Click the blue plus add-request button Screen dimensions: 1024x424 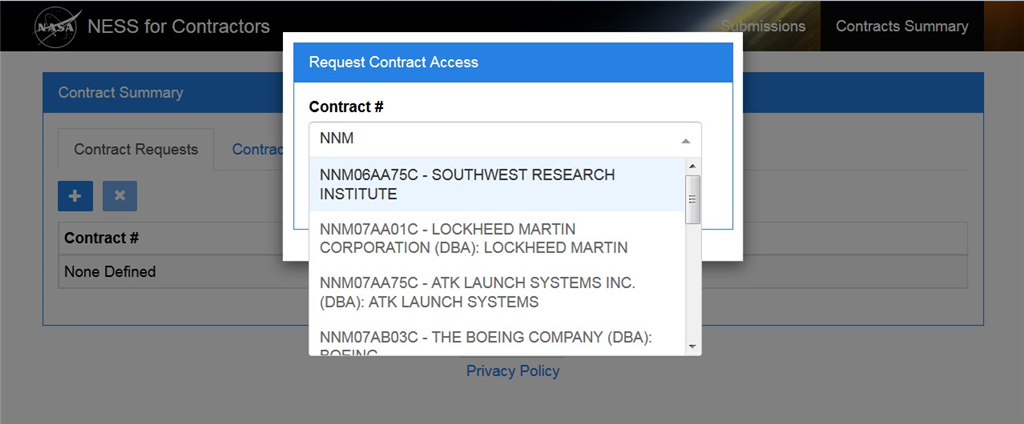75,196
